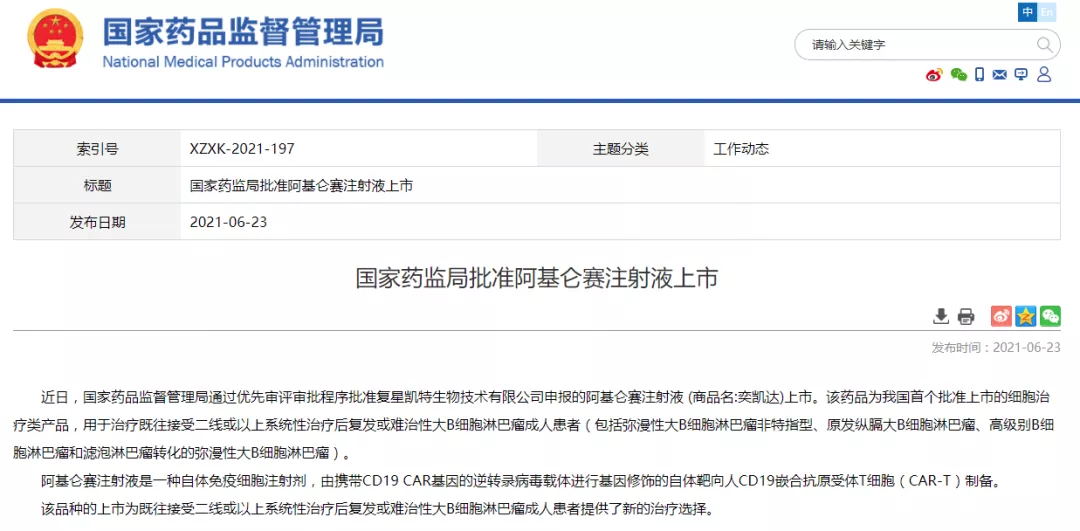
Task: Click the Weibo icon below the search bar
Action: (x=934, y=75)
